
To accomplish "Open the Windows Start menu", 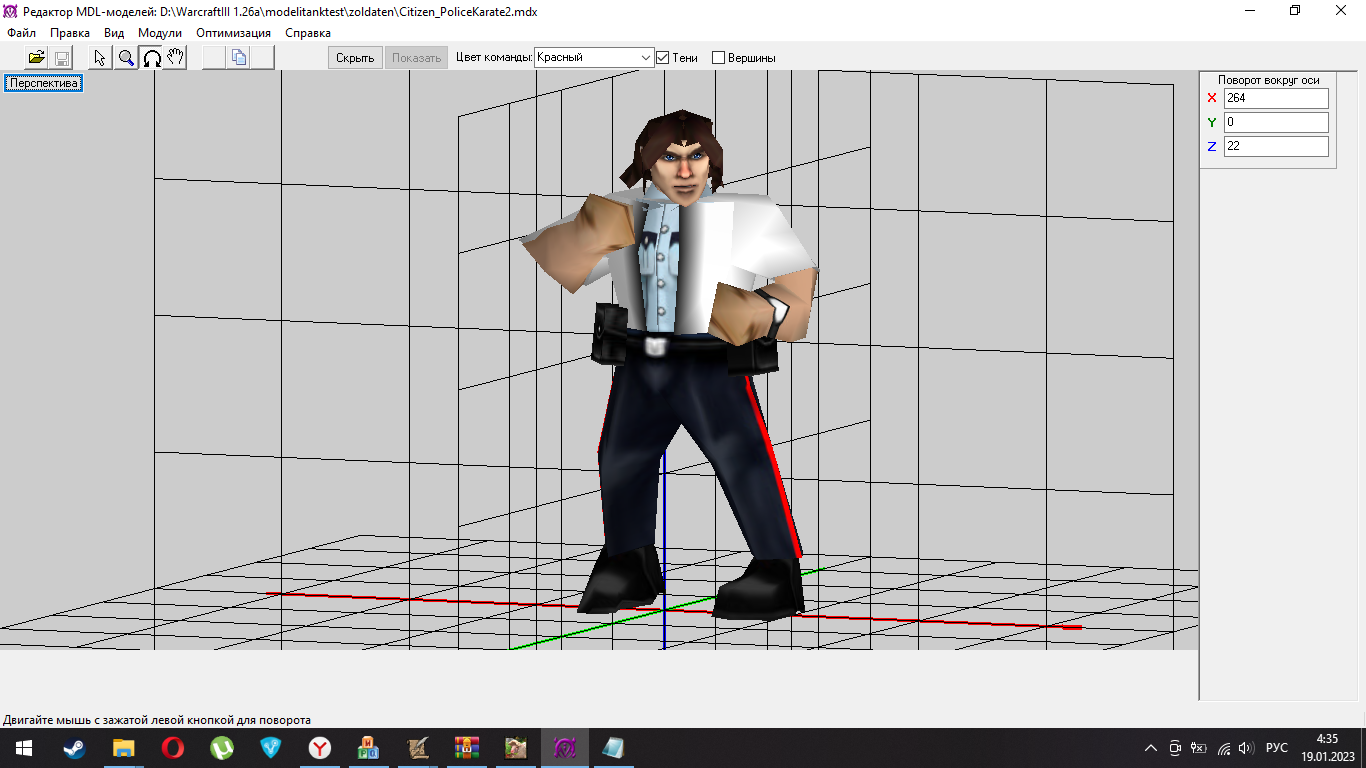I will point(23,748).
